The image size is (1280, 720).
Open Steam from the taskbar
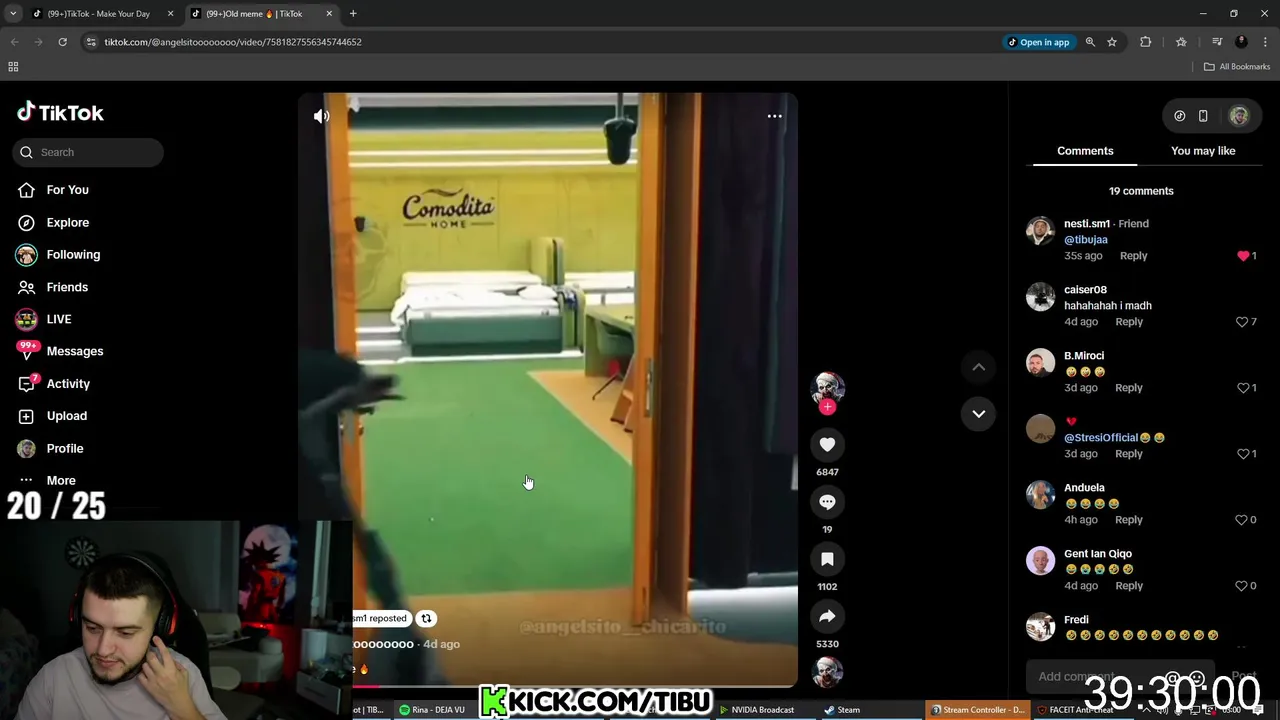click(x=842, y=710)
